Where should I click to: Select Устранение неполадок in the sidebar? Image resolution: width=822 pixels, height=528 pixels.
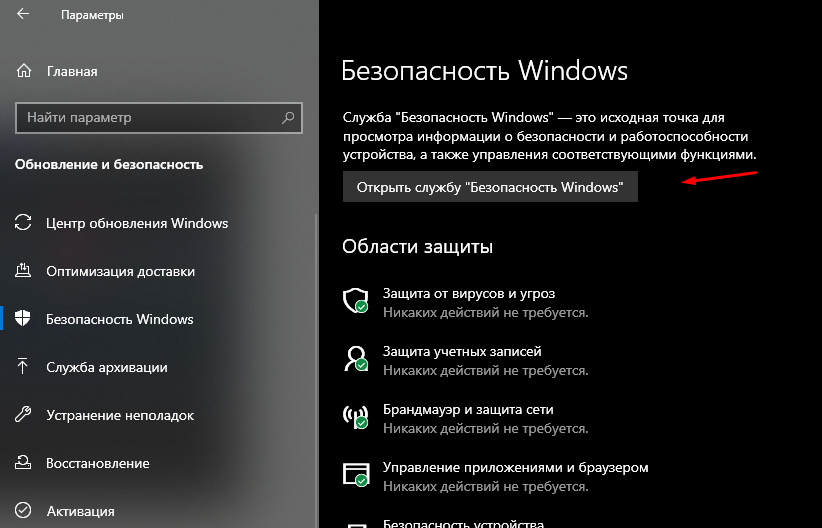click(x=120, y=415)
